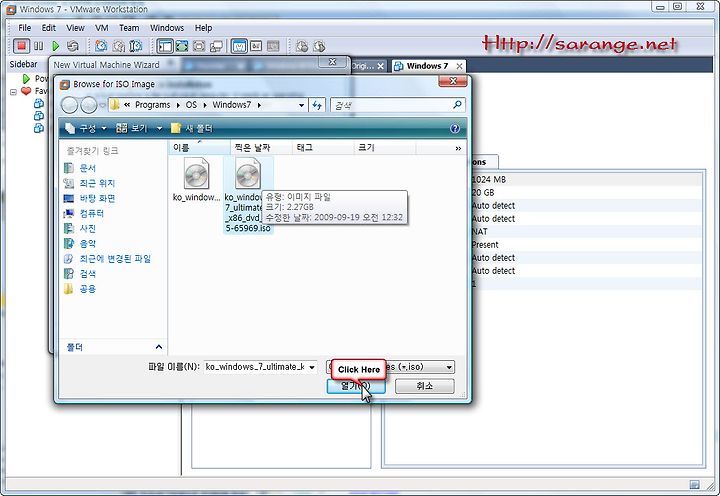Expand the 폴더 folders pane chevron
Screen dimensions: 720x496
pyautogui.click(x=159, y=347)
